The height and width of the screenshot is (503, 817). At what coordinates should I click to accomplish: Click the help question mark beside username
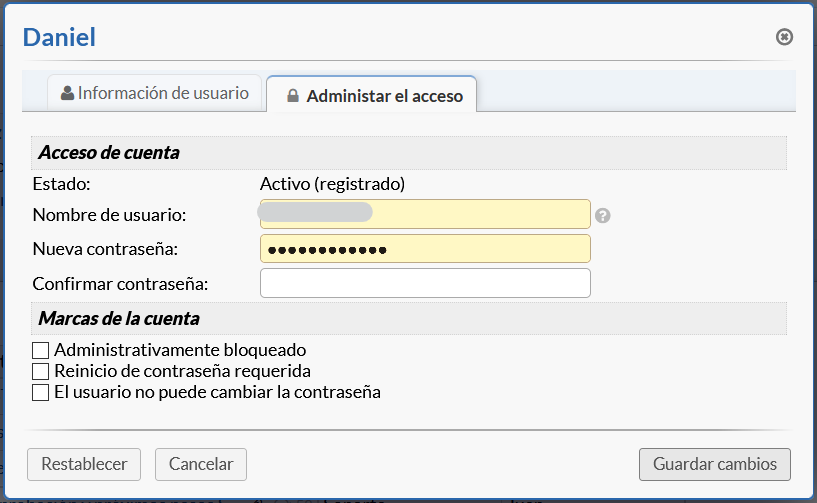click(x=603, y=215)
